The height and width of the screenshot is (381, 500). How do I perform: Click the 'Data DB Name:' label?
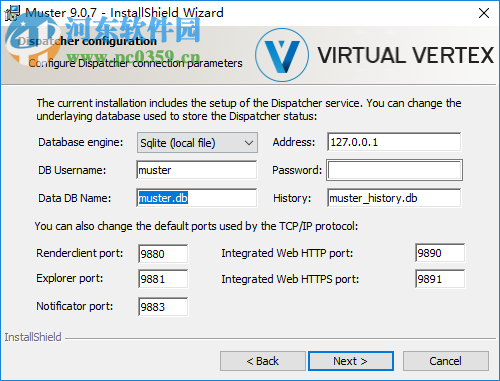tap(74, 198)
